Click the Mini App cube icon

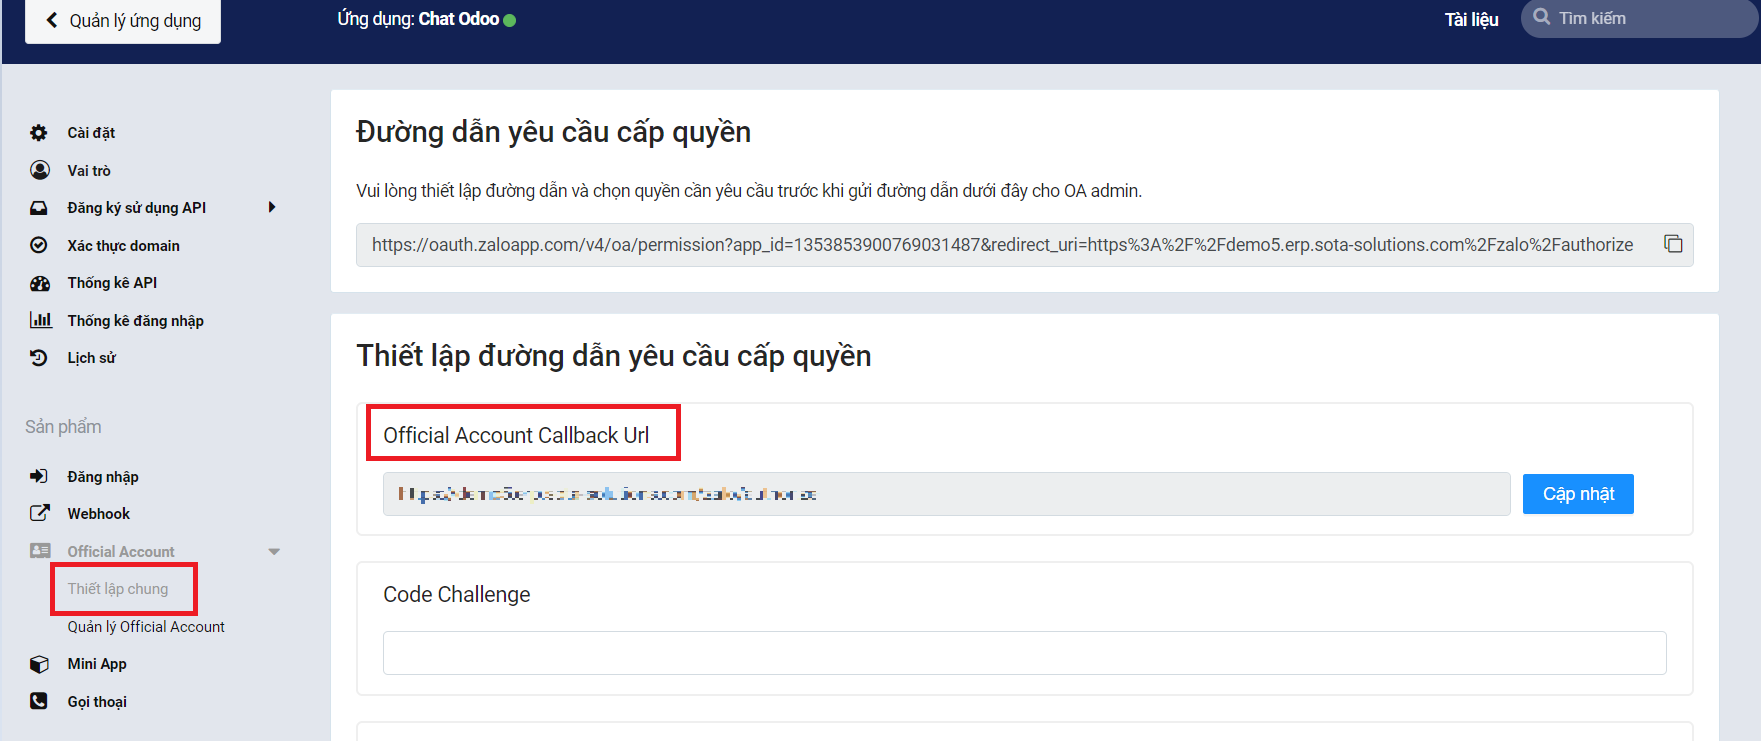39,664
